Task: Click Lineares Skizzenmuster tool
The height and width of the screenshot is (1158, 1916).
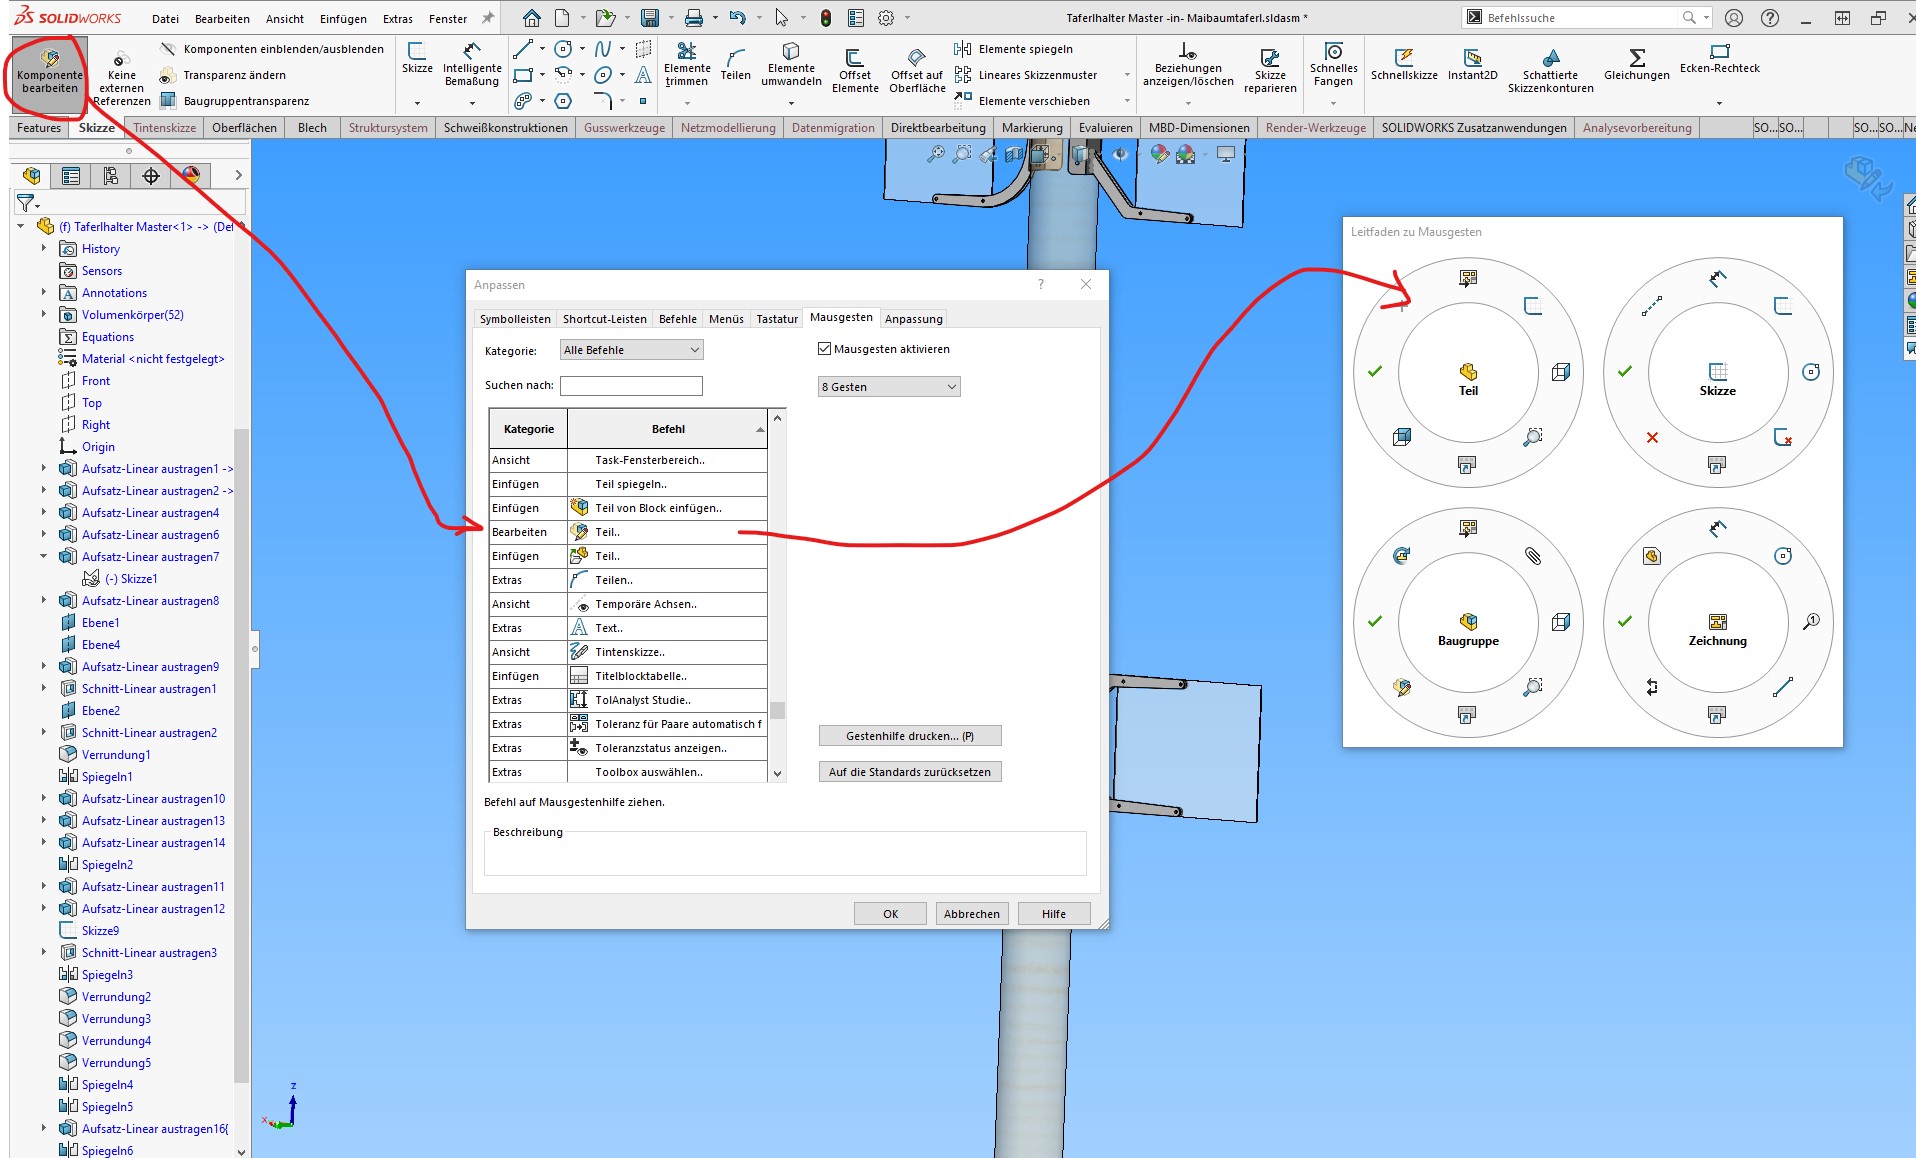Action: pyautogui.click(x=1026, y=75)
